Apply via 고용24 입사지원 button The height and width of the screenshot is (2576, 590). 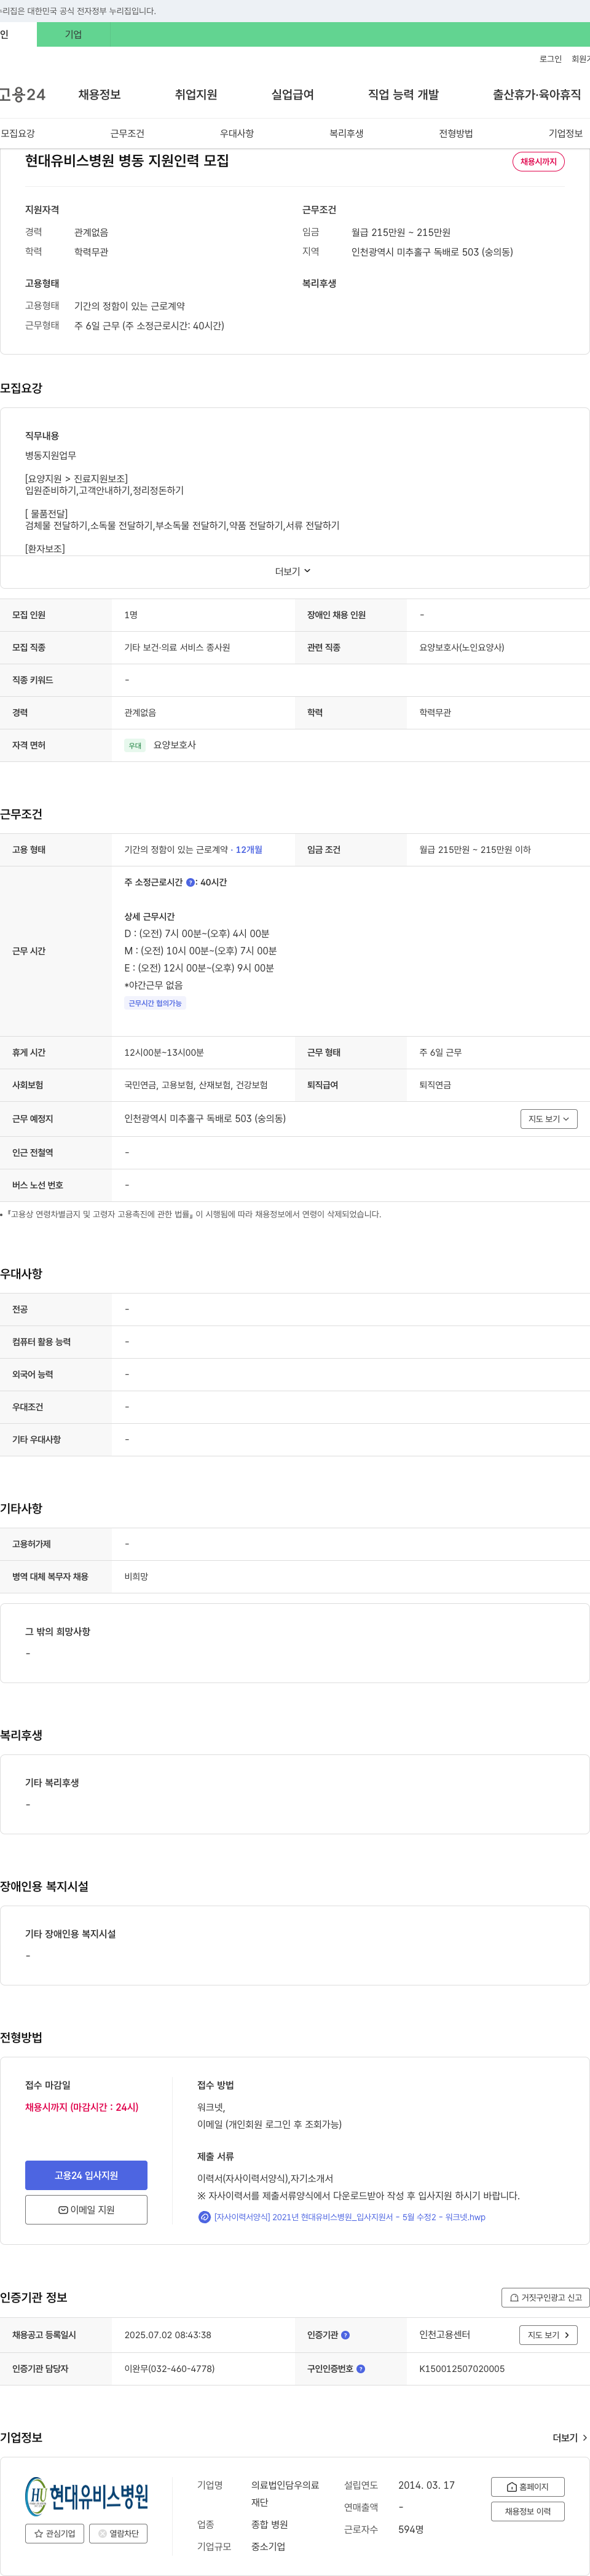86,2175
